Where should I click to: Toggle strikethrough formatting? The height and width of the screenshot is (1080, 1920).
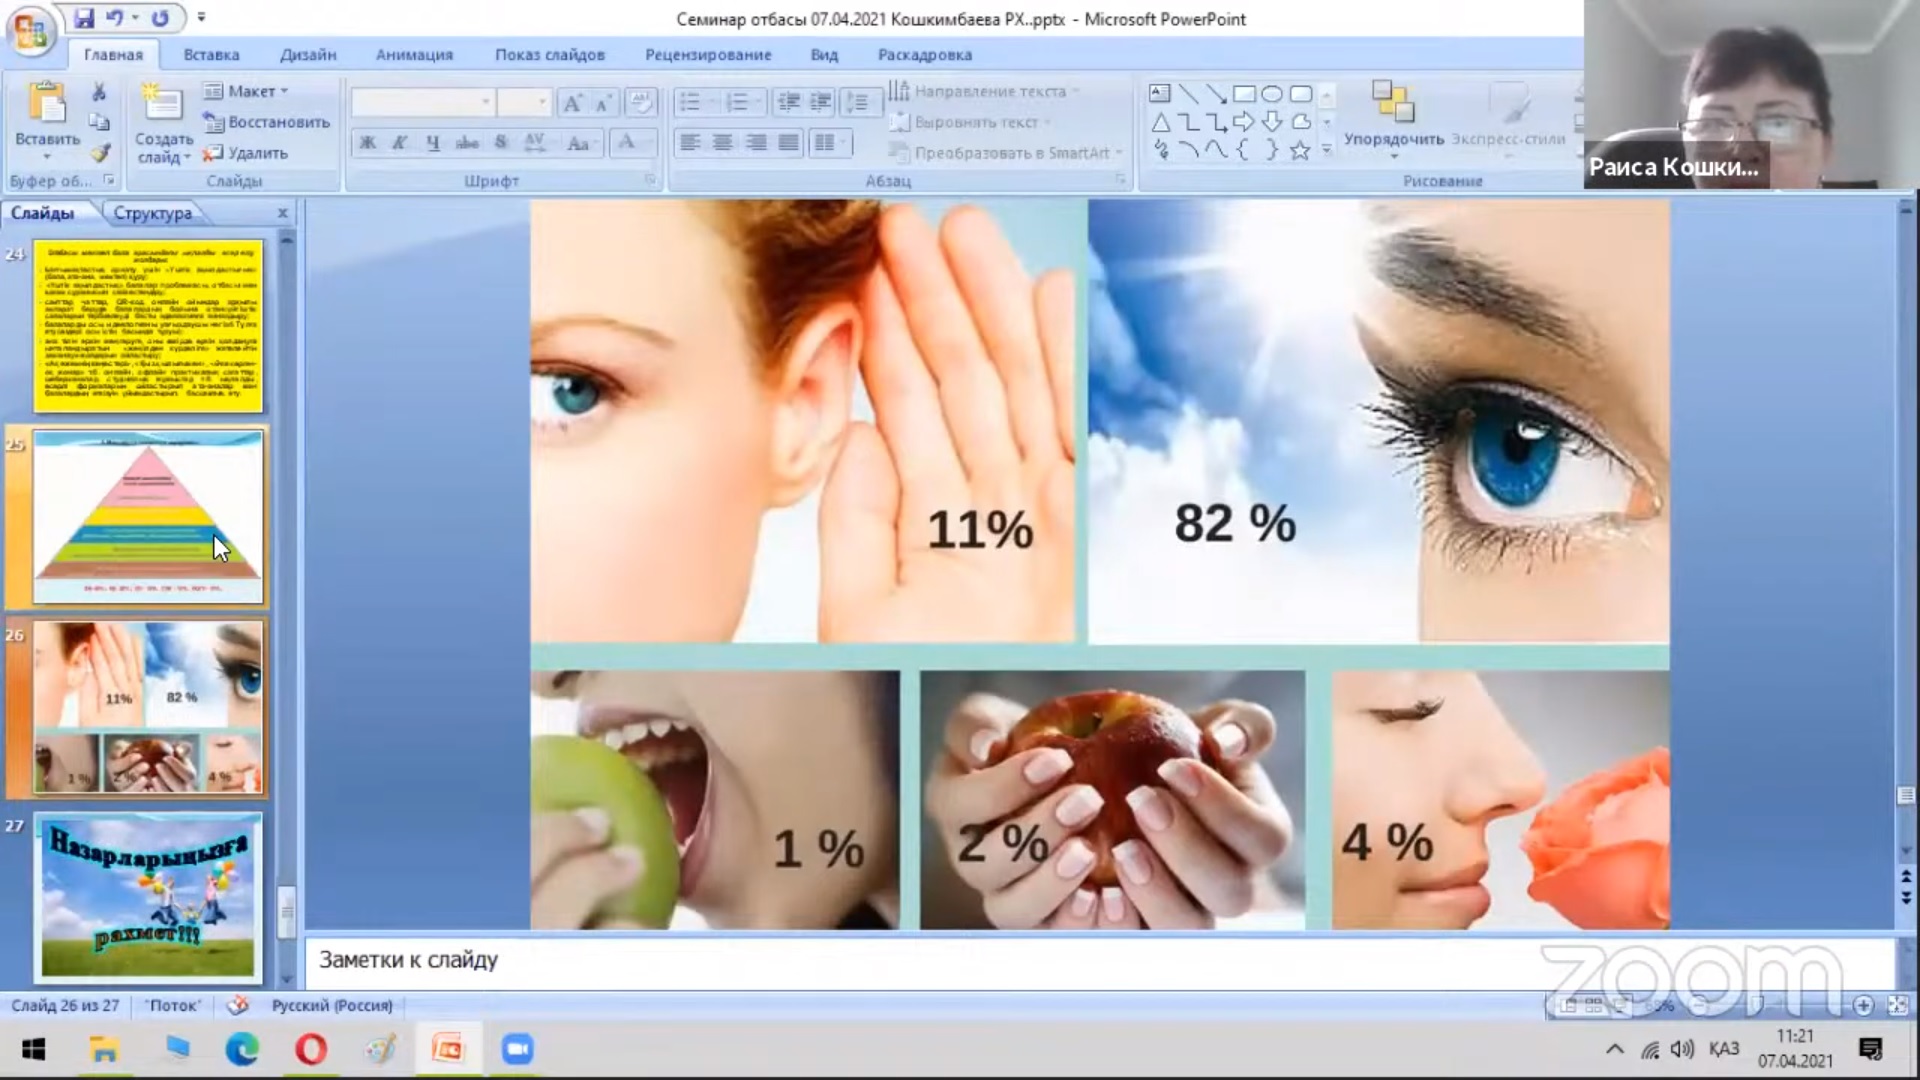pyautogui.click(x=466, y=143)
